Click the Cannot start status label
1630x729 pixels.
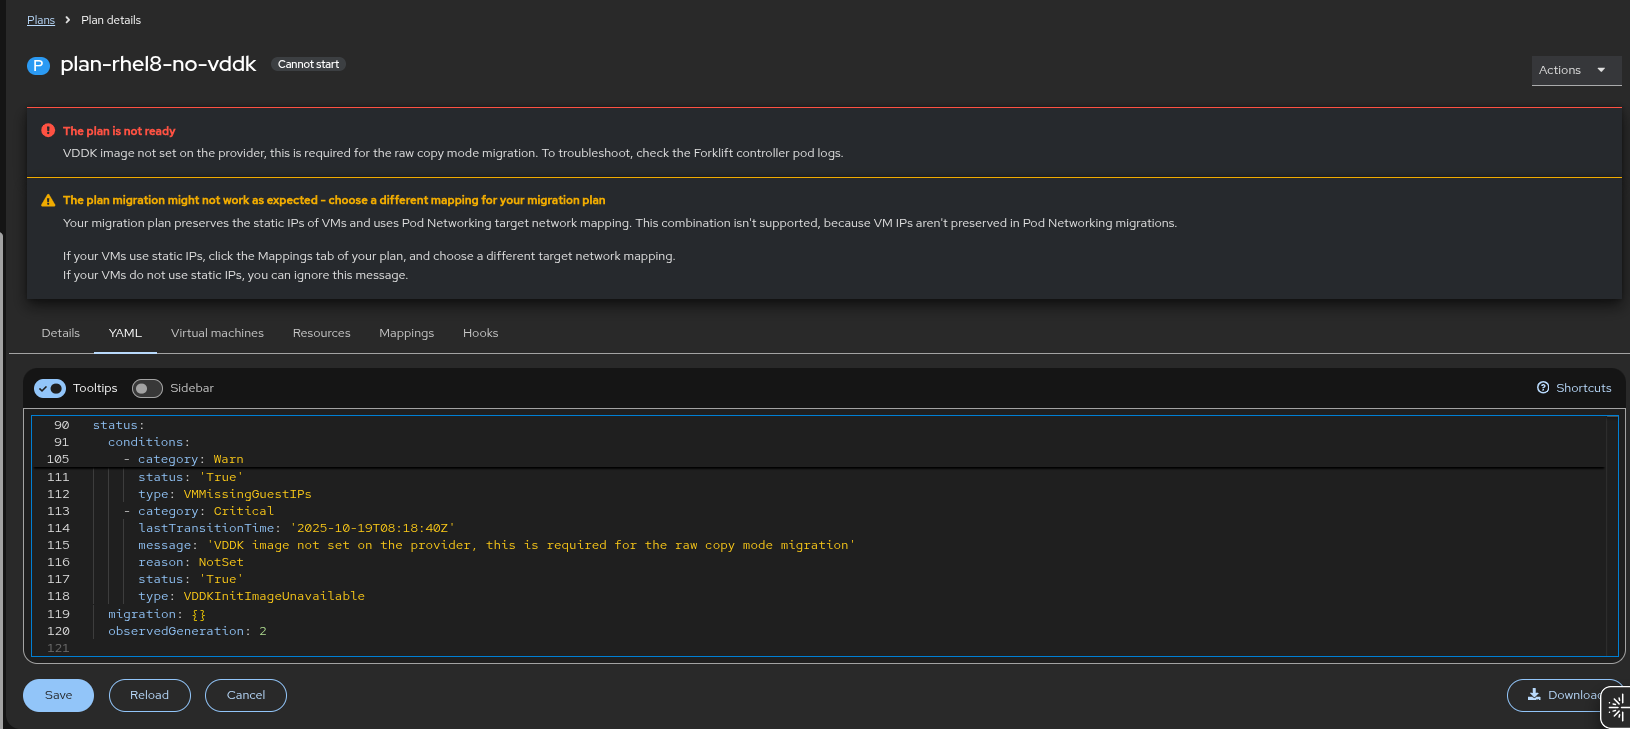(308, 64)
